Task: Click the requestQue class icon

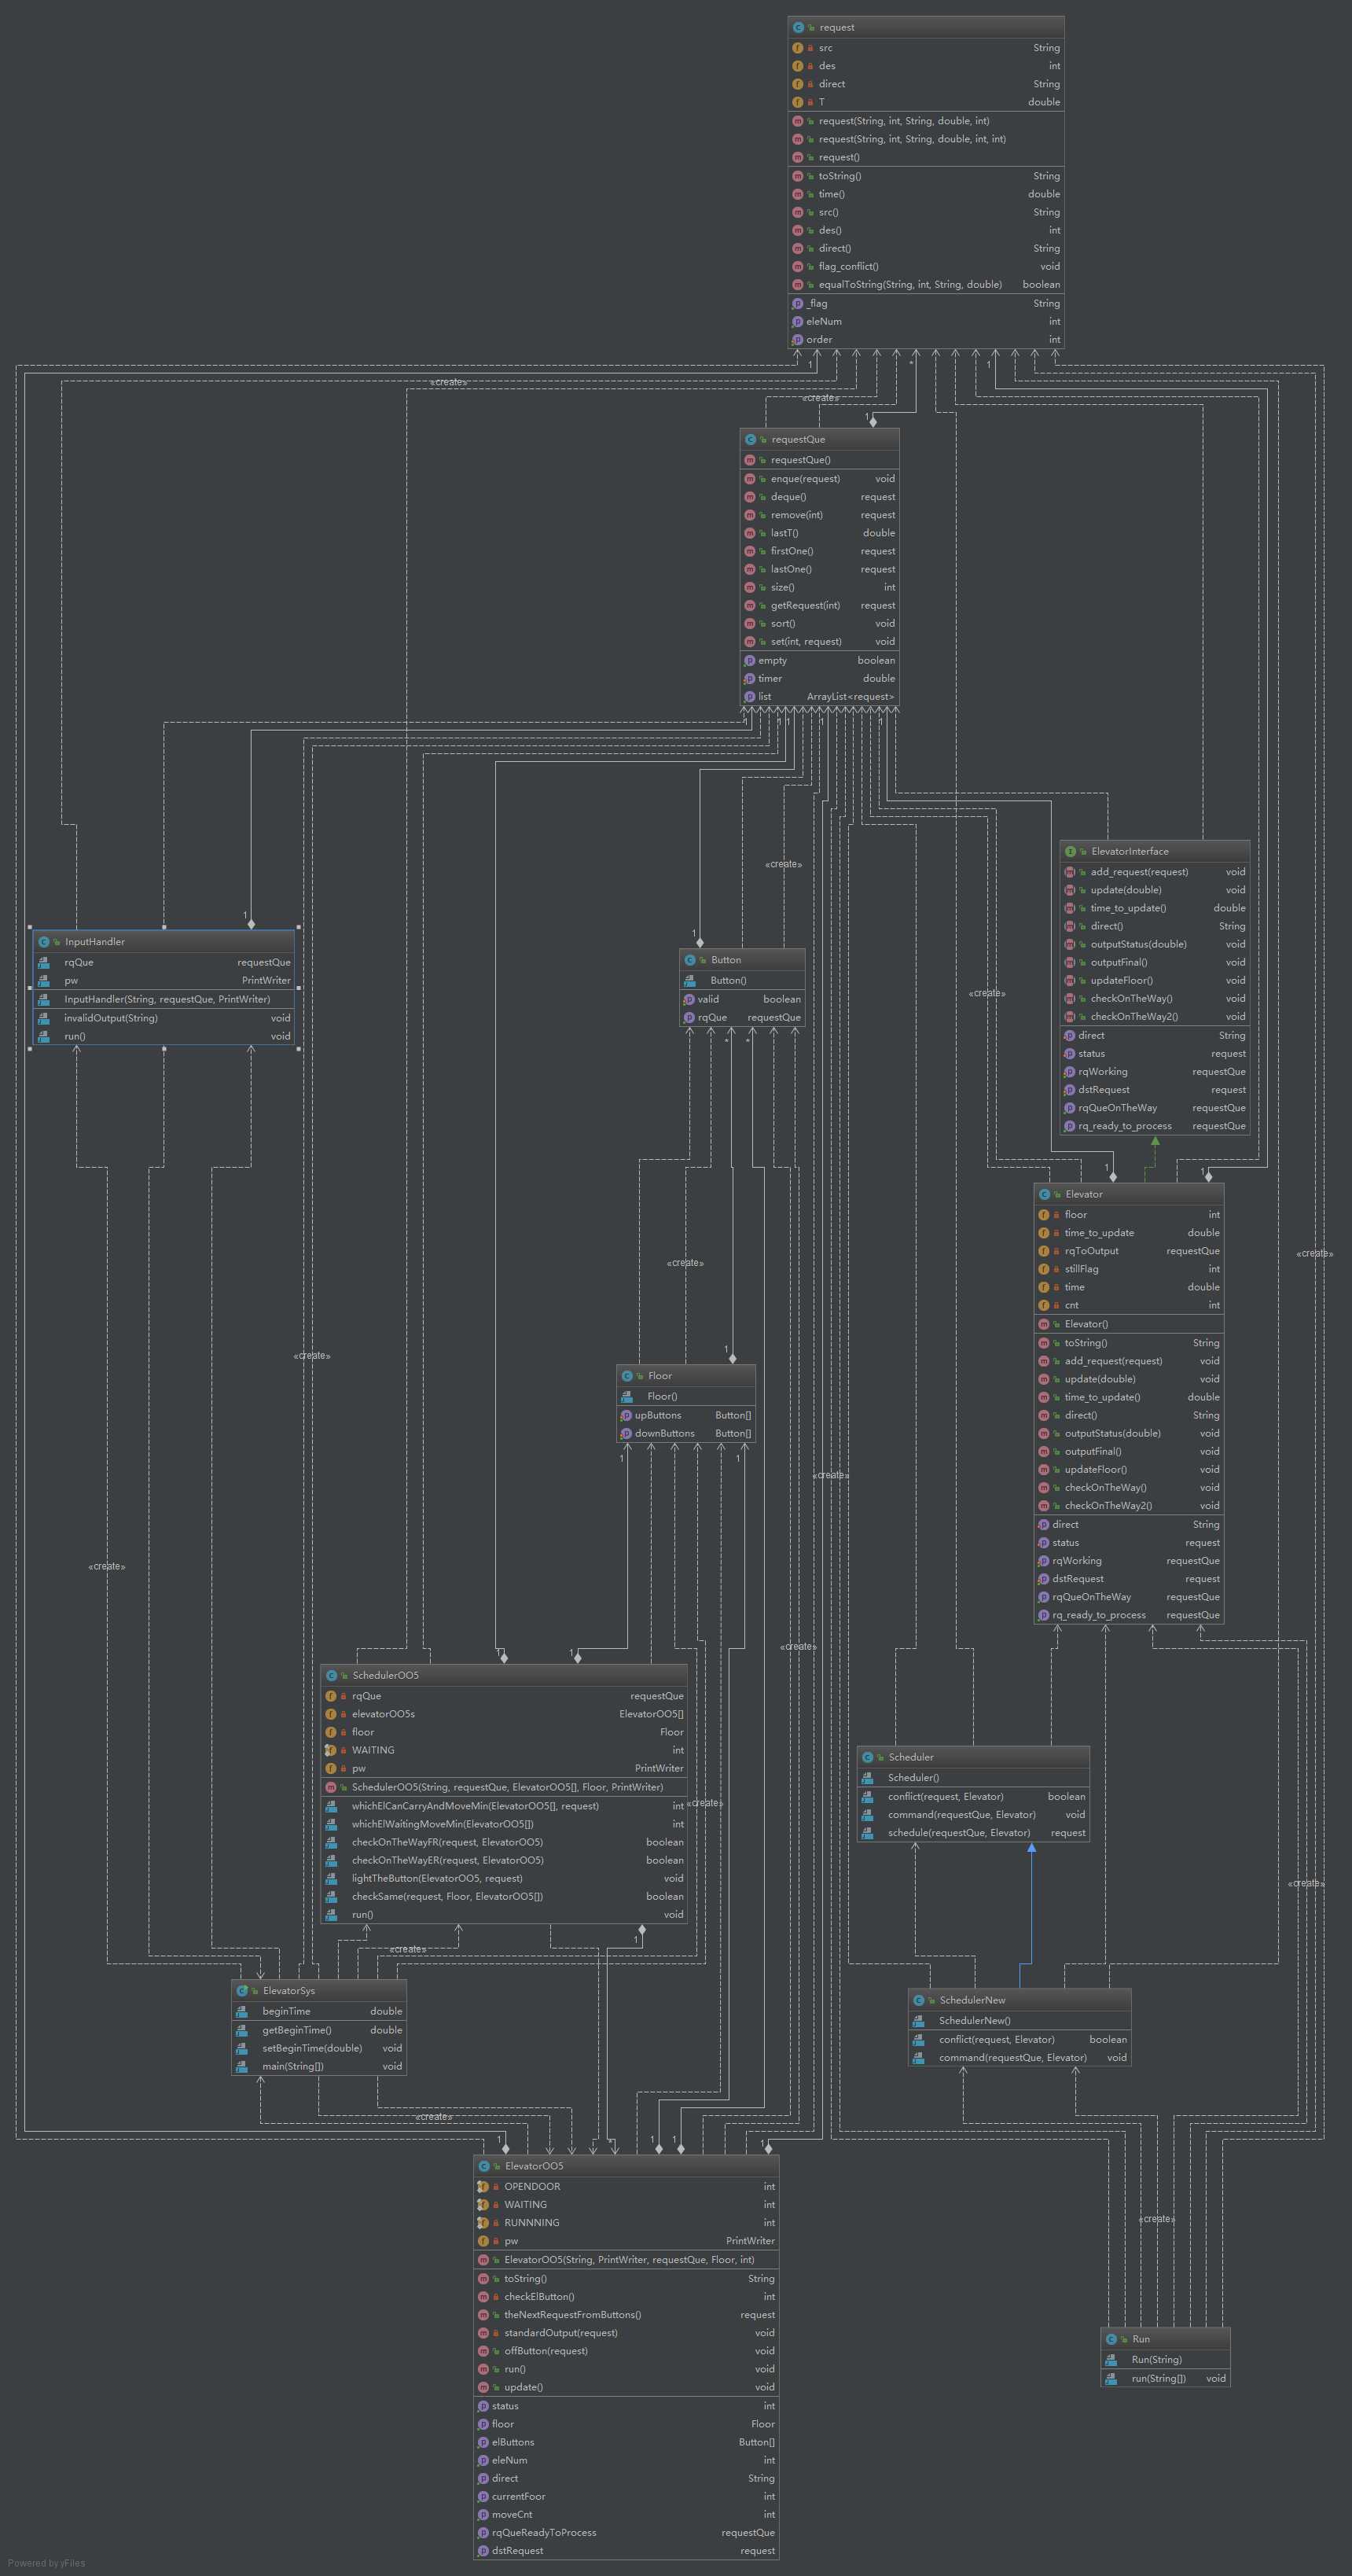Action: (750, 440)
